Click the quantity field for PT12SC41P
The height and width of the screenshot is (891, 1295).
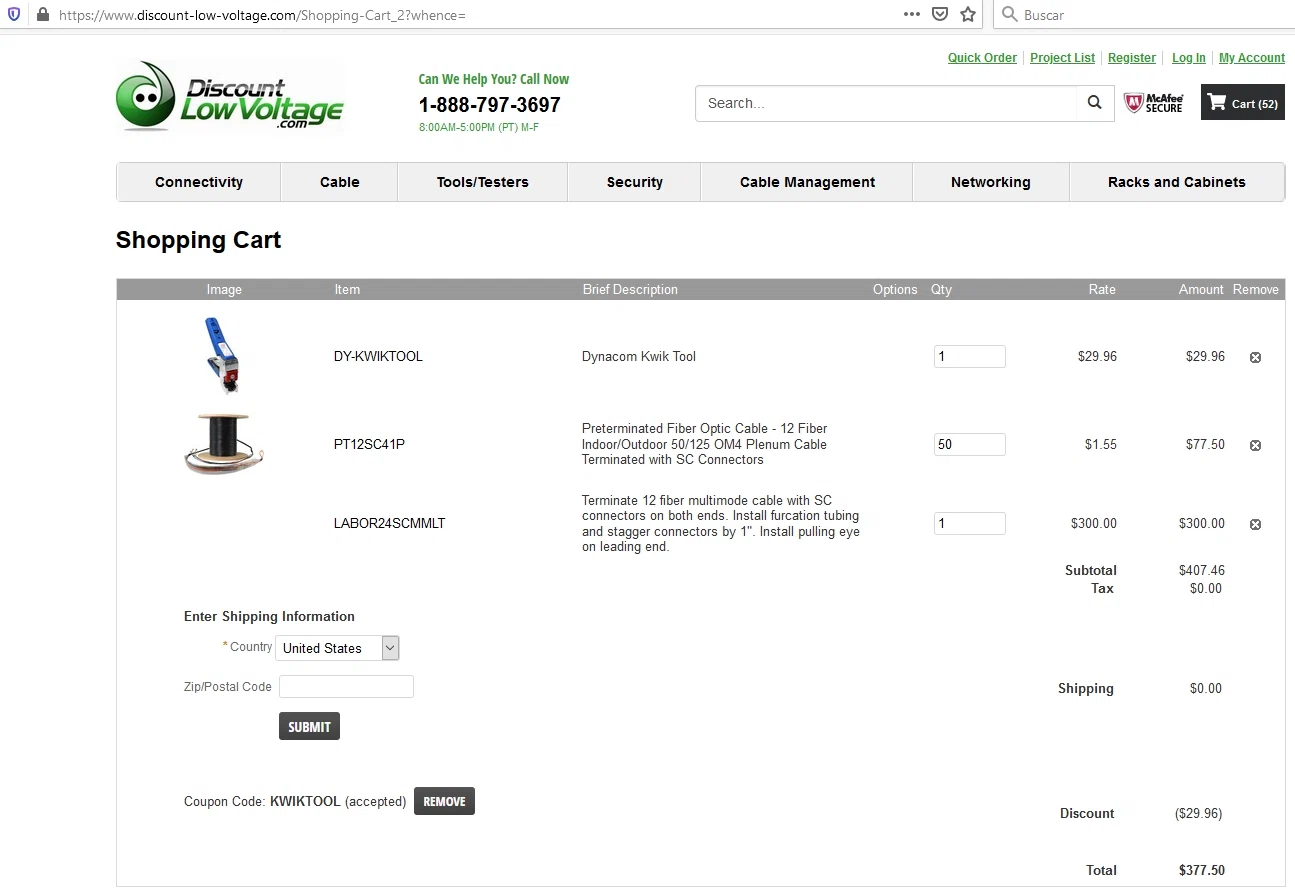click(x=970, y=444)
